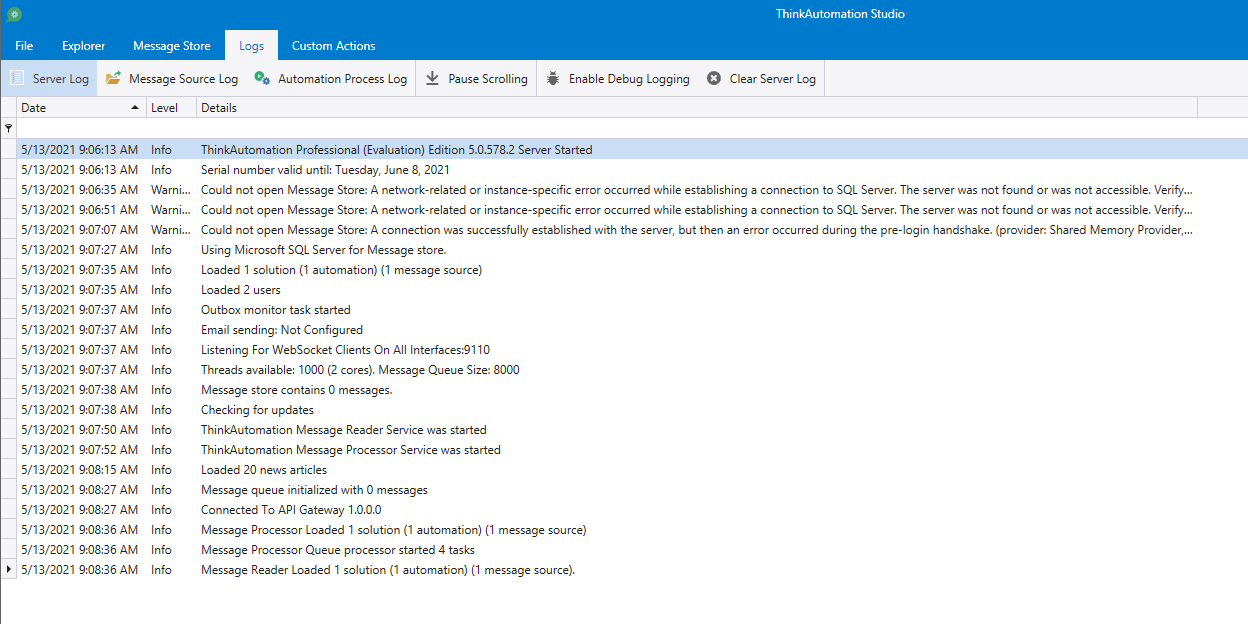Click the current row arrow indicator on last row
Viewport: 1248px width, 624px height.
point(10,569)
